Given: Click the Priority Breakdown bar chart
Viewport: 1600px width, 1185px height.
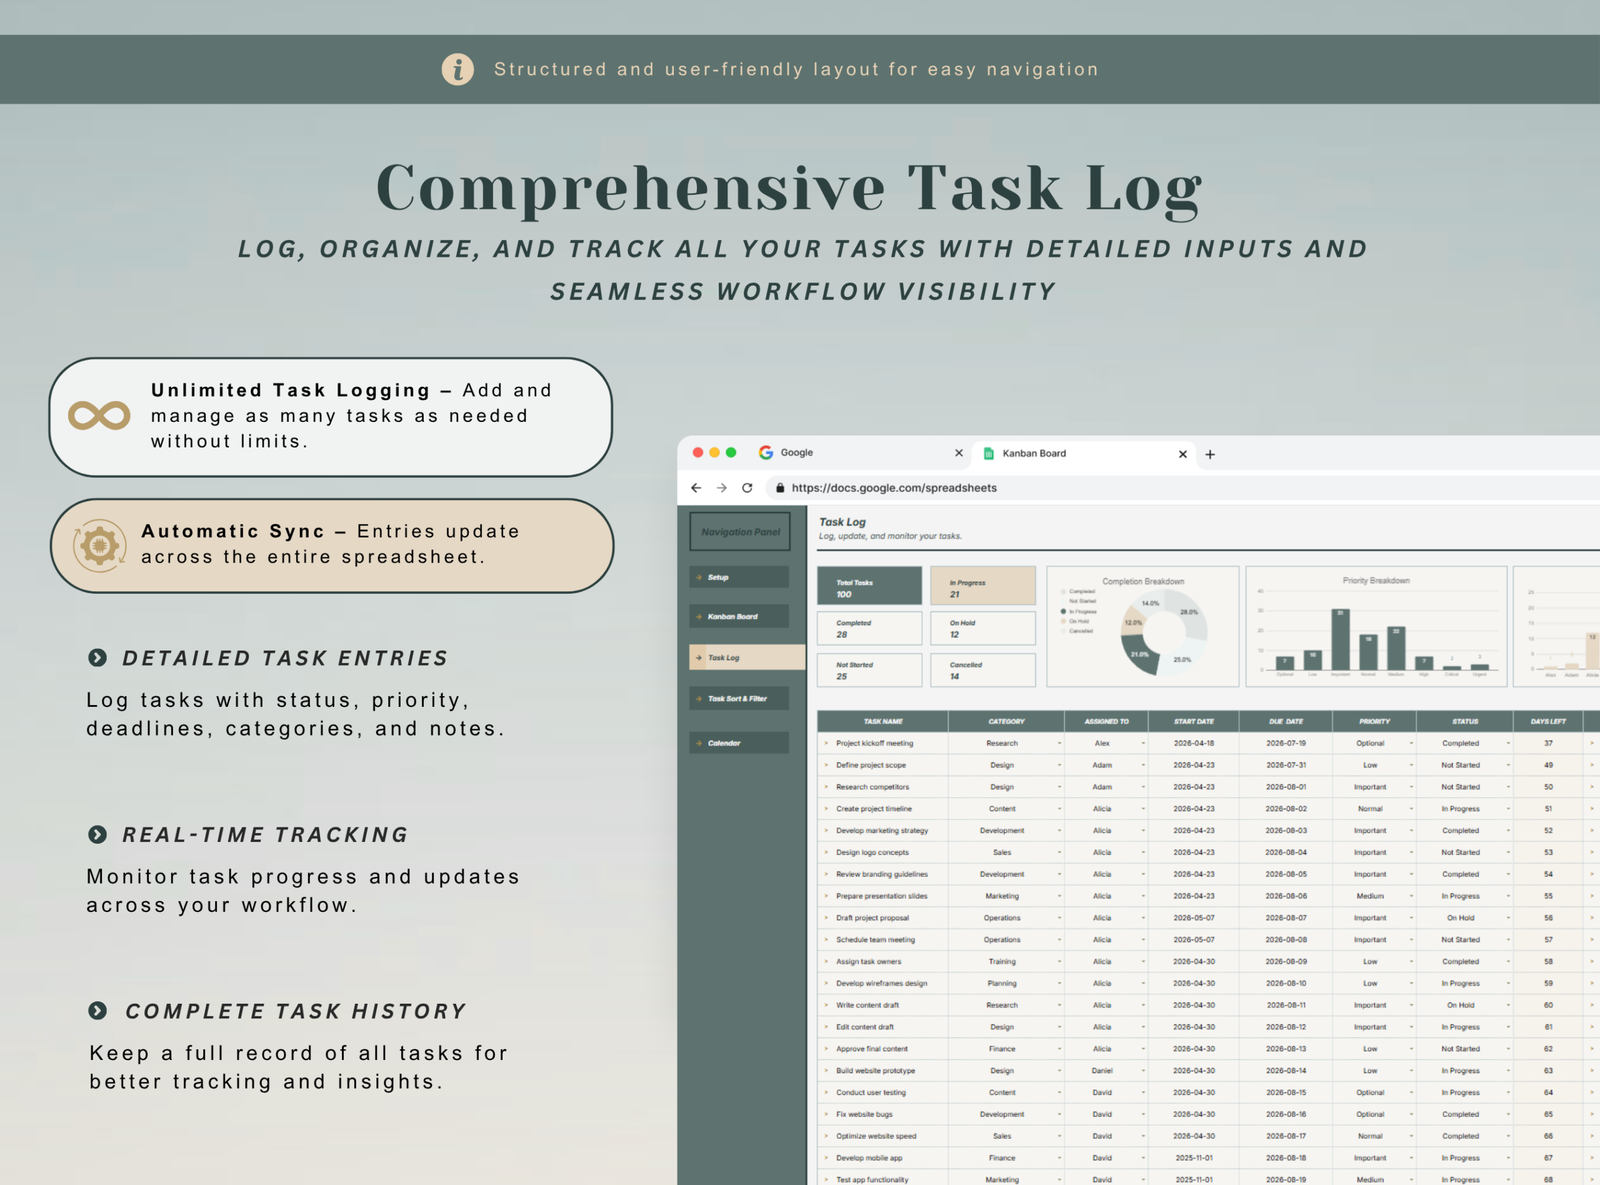Looking at the screenshot, I should tap(1376, 627).
